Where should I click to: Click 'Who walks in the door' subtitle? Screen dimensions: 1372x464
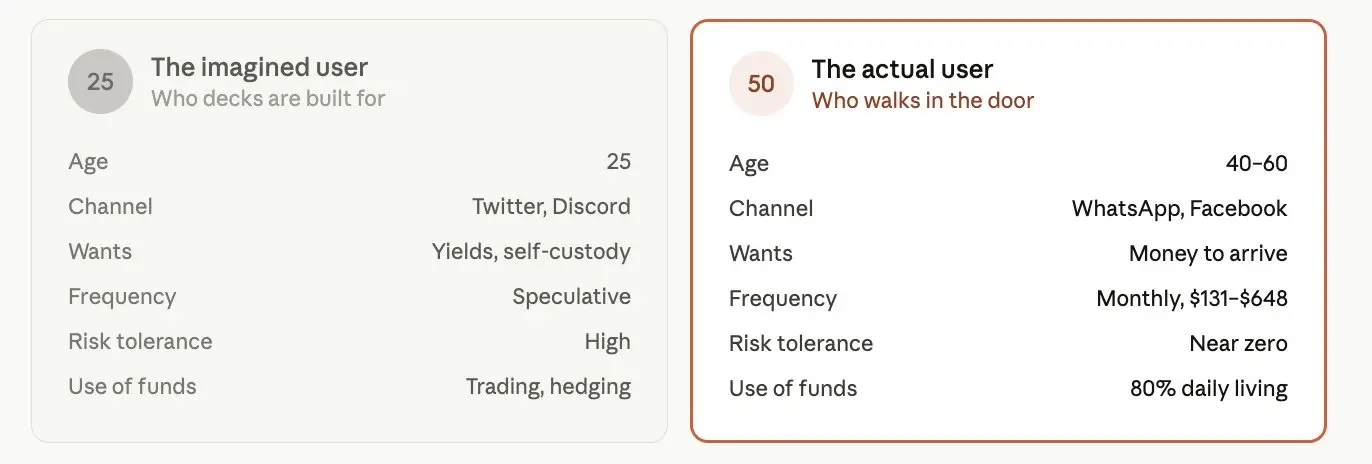coord(923,100)
